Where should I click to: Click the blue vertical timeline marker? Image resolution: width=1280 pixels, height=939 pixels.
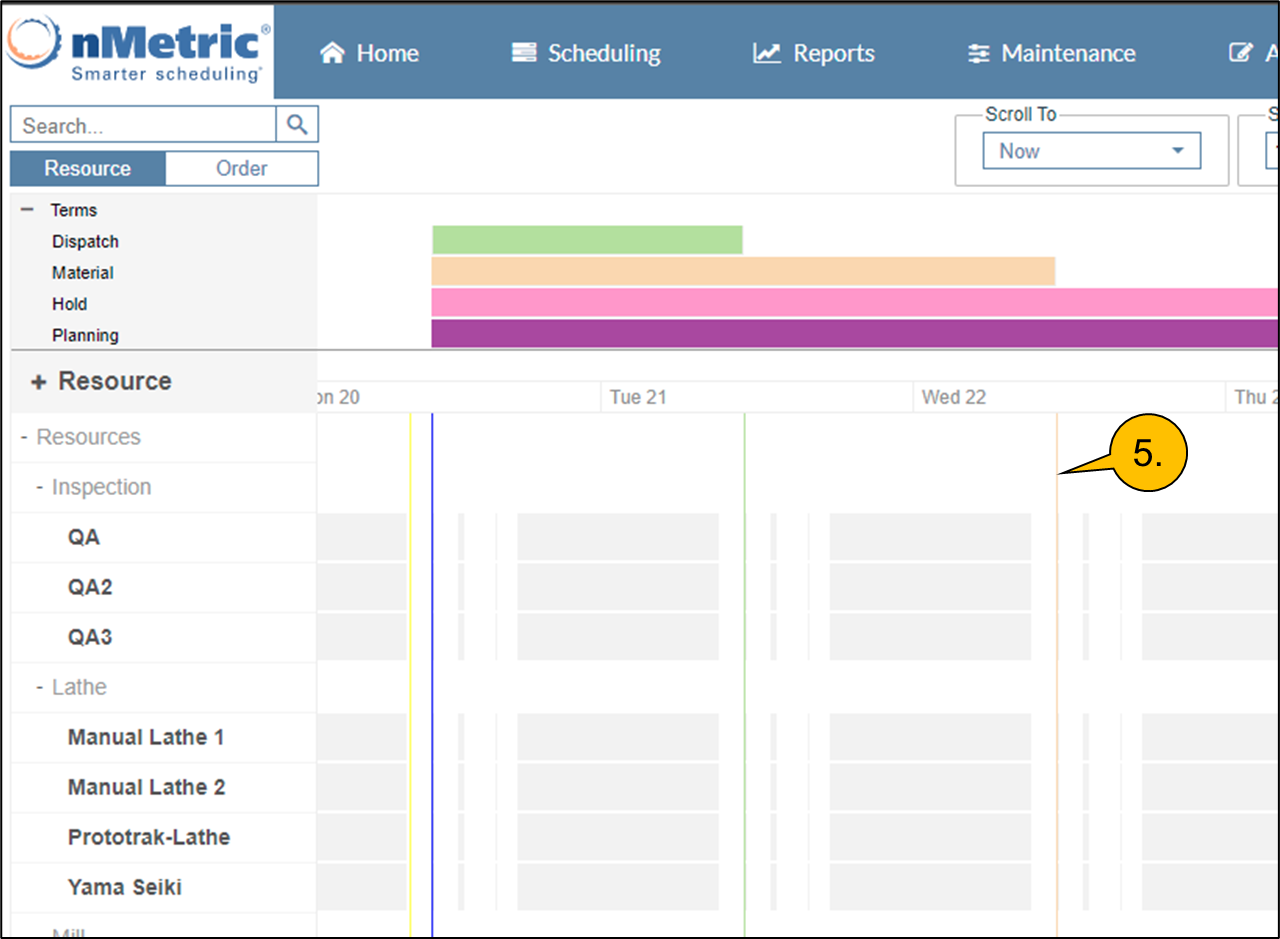coord(432,675)
